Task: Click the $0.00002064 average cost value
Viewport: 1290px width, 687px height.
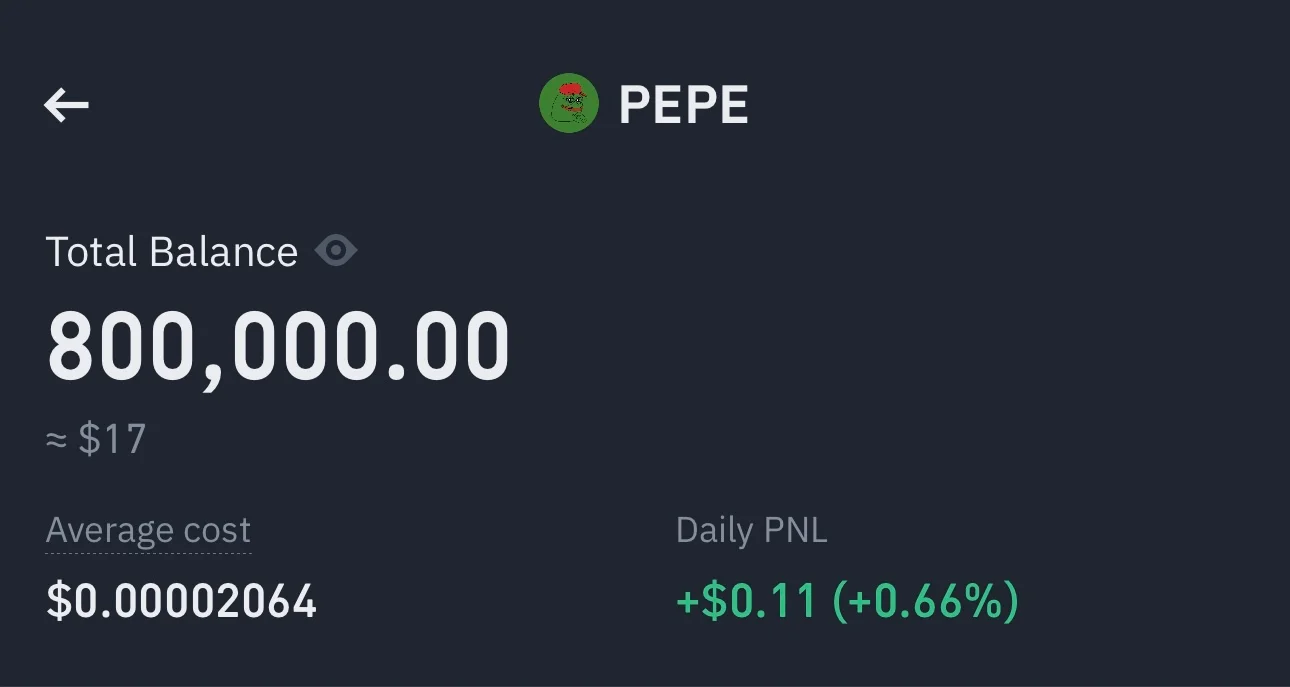Action: click(x=182, y=601)
